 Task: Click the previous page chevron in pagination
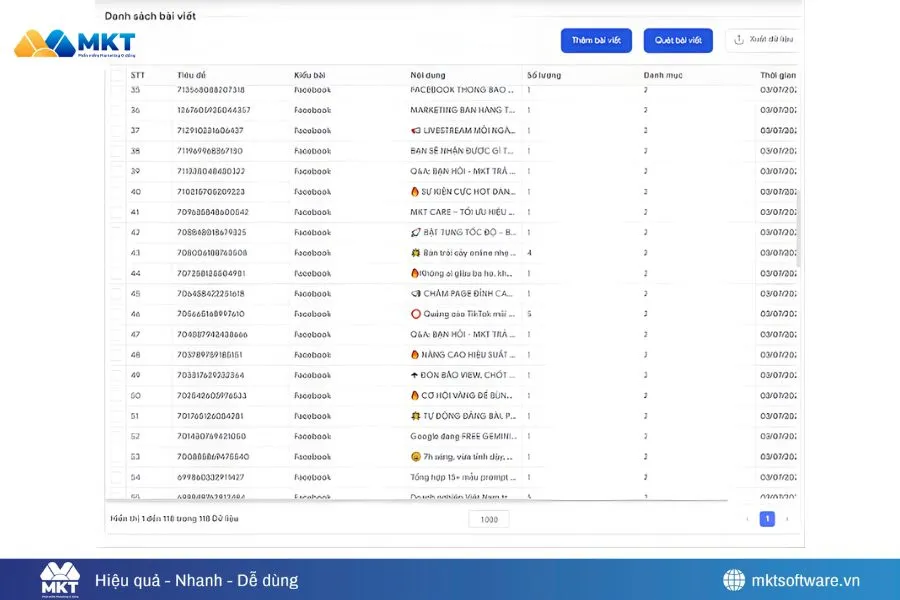[746, 519]
